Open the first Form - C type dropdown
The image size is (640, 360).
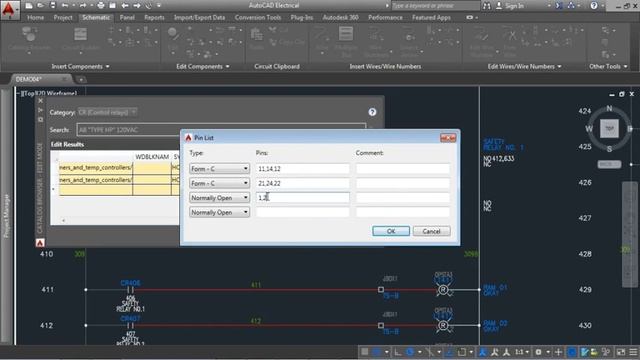pos(219,169)
